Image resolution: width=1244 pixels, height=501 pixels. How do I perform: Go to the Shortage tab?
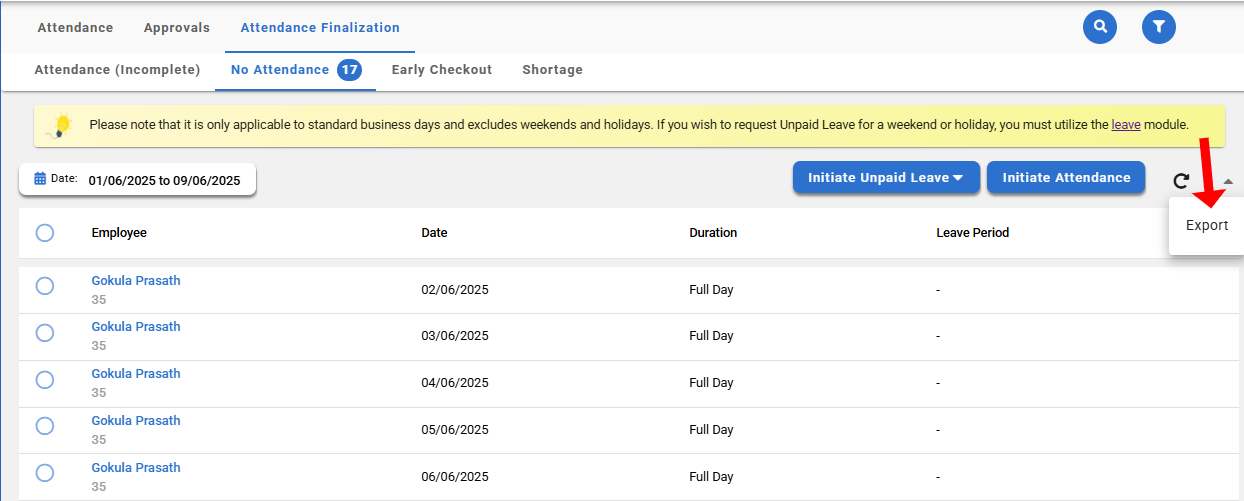[552, 70]
